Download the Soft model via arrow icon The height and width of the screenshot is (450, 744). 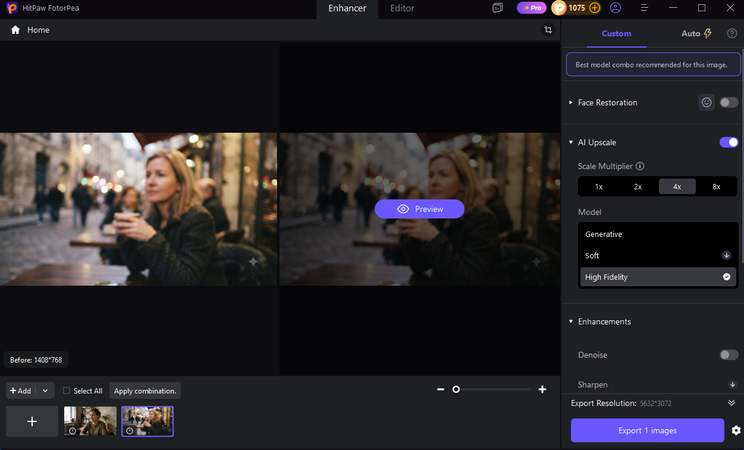[x=726, y=255]
